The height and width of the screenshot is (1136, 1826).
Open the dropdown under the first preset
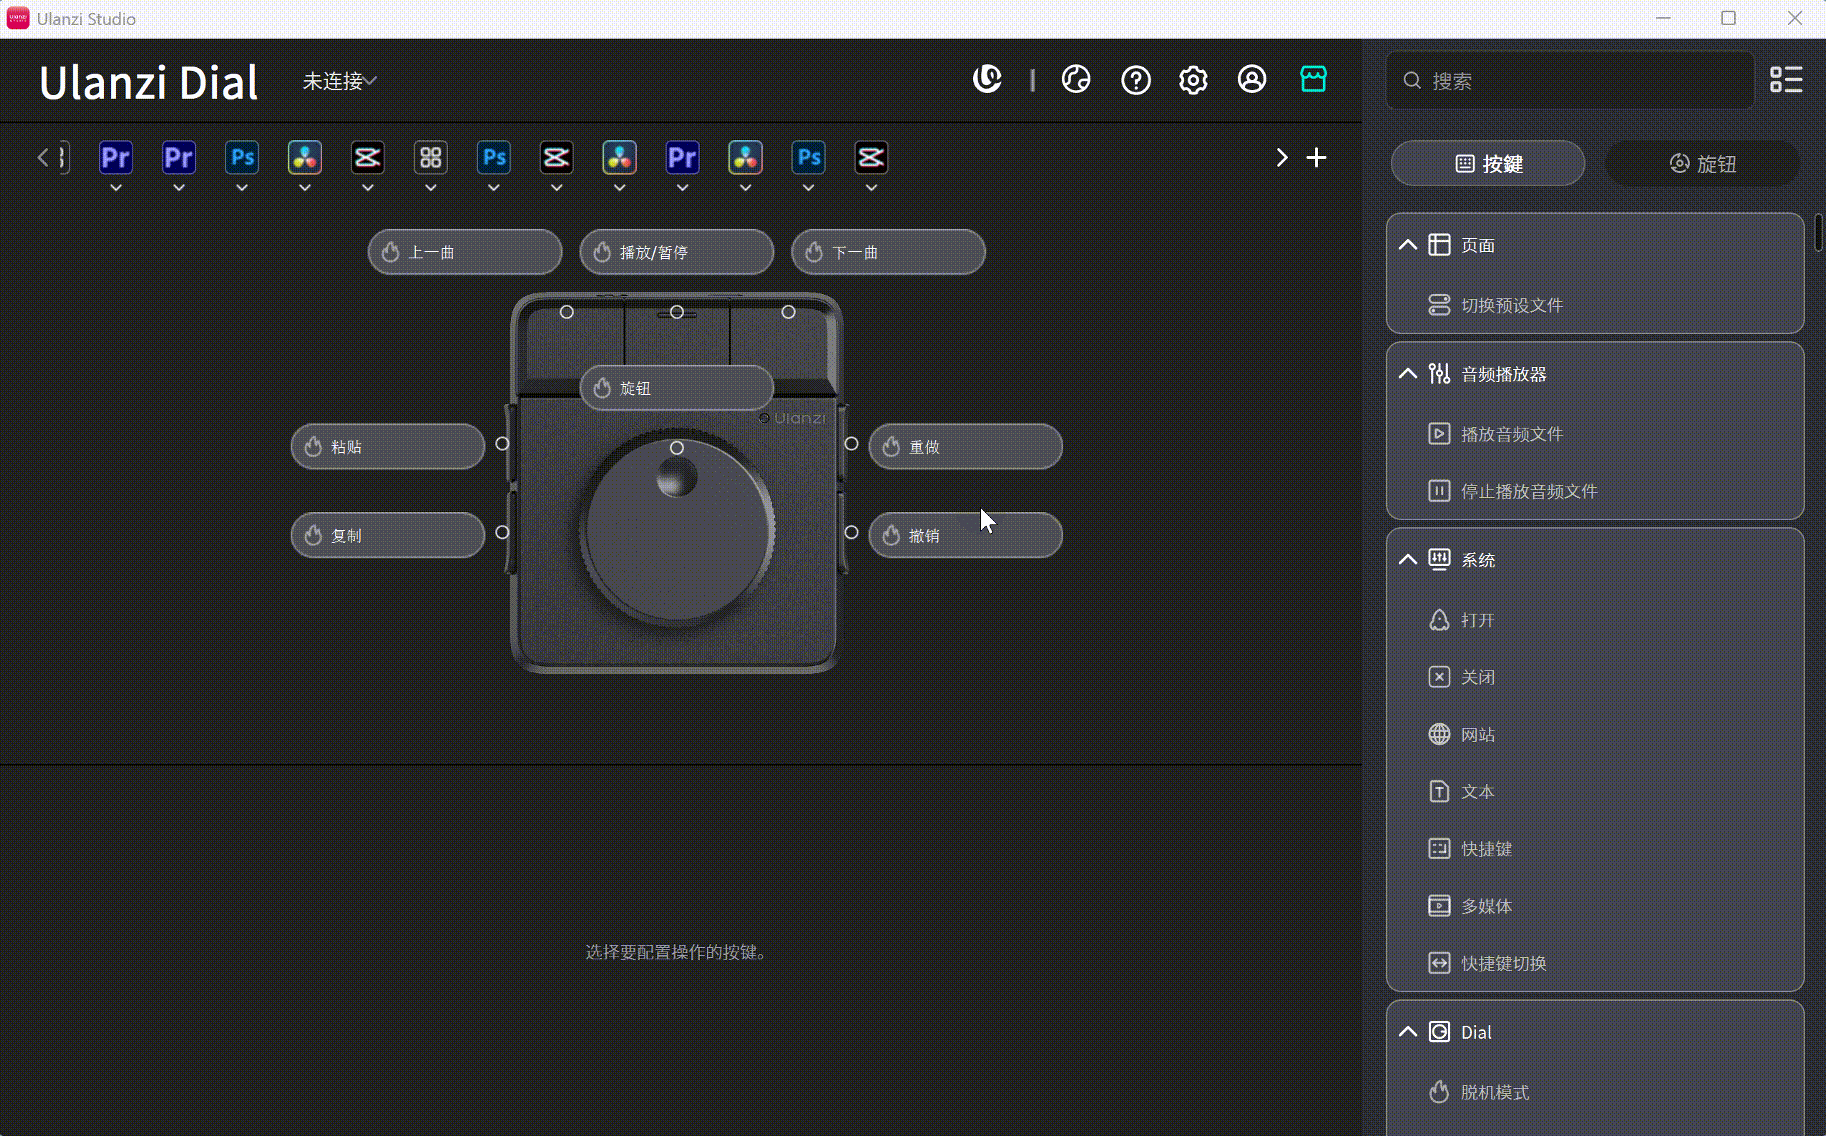(x=115, y=186)
